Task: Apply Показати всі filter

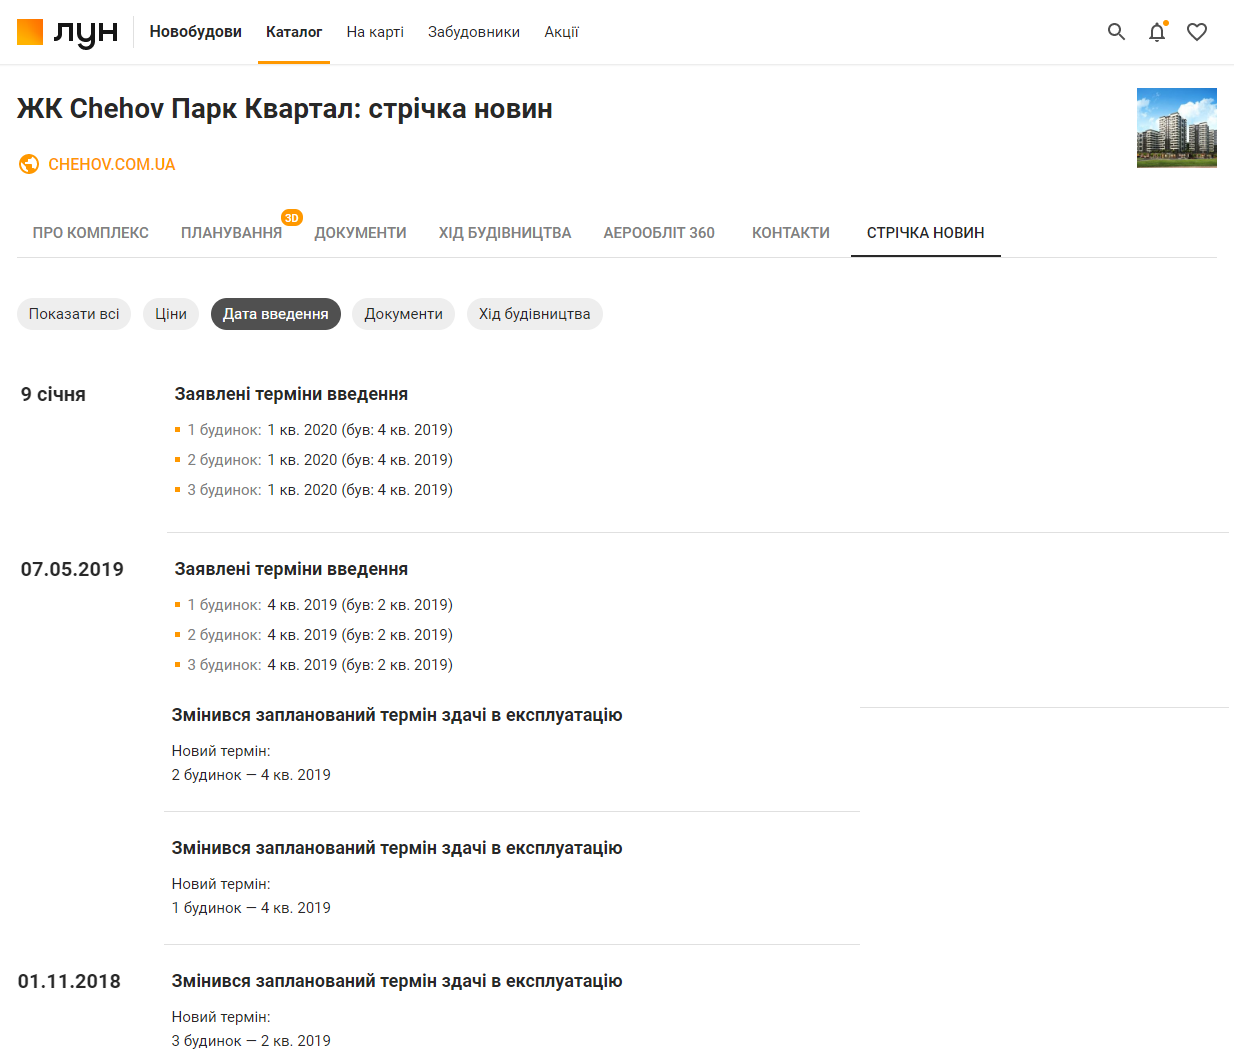Action: (74, 314)
